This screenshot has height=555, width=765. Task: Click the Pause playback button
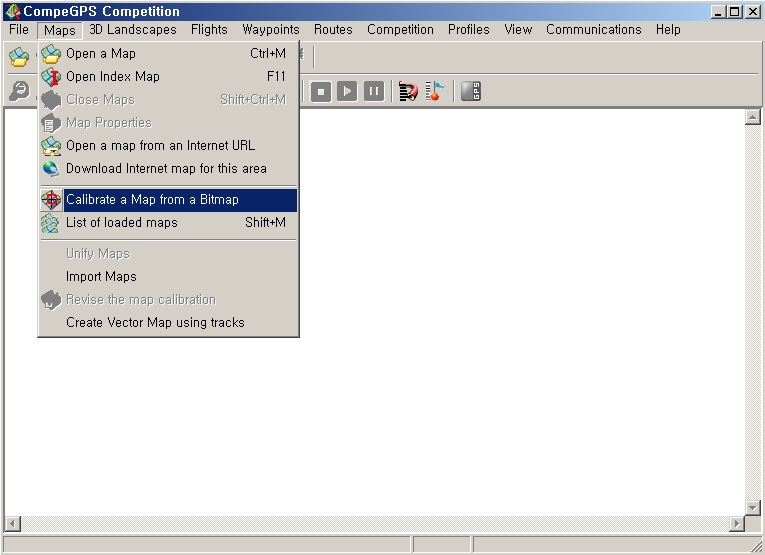374,91
